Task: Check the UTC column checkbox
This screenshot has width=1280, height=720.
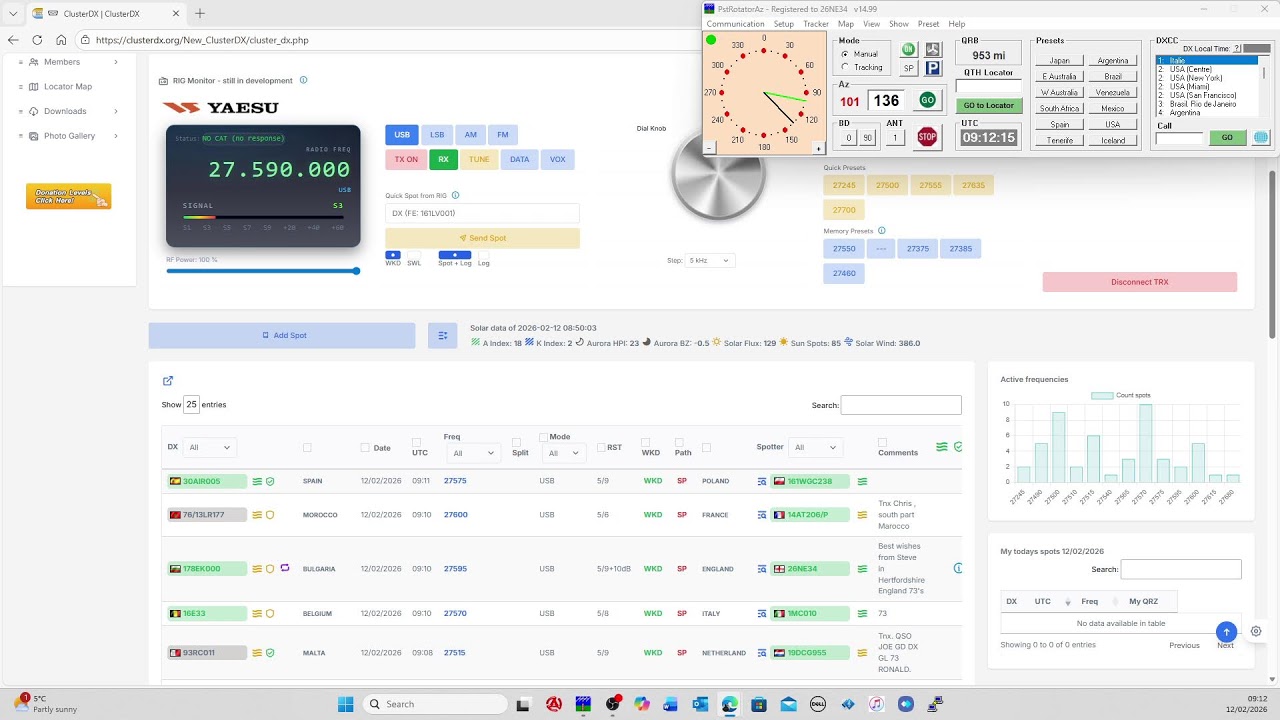Action: (x=416, y=441)
